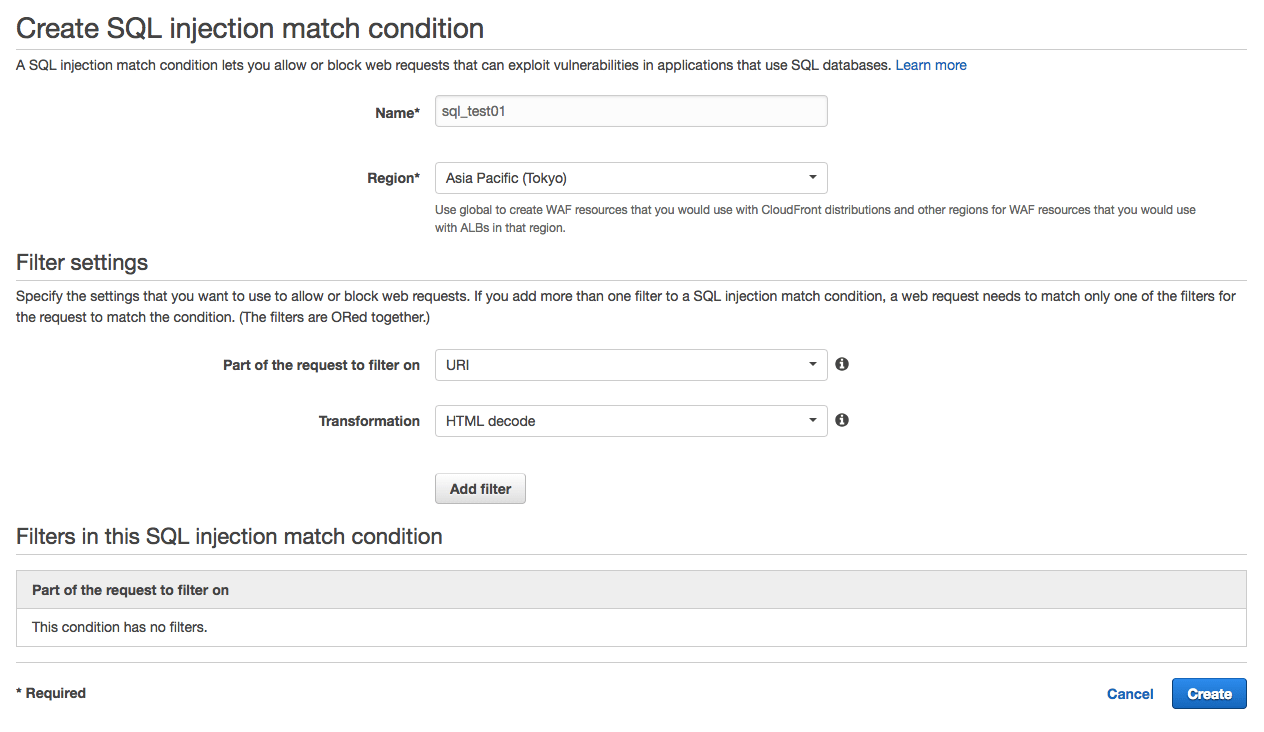1264x732 pixels.
Task: Select the "This condition has no filters" row
Action: point(120,628)
